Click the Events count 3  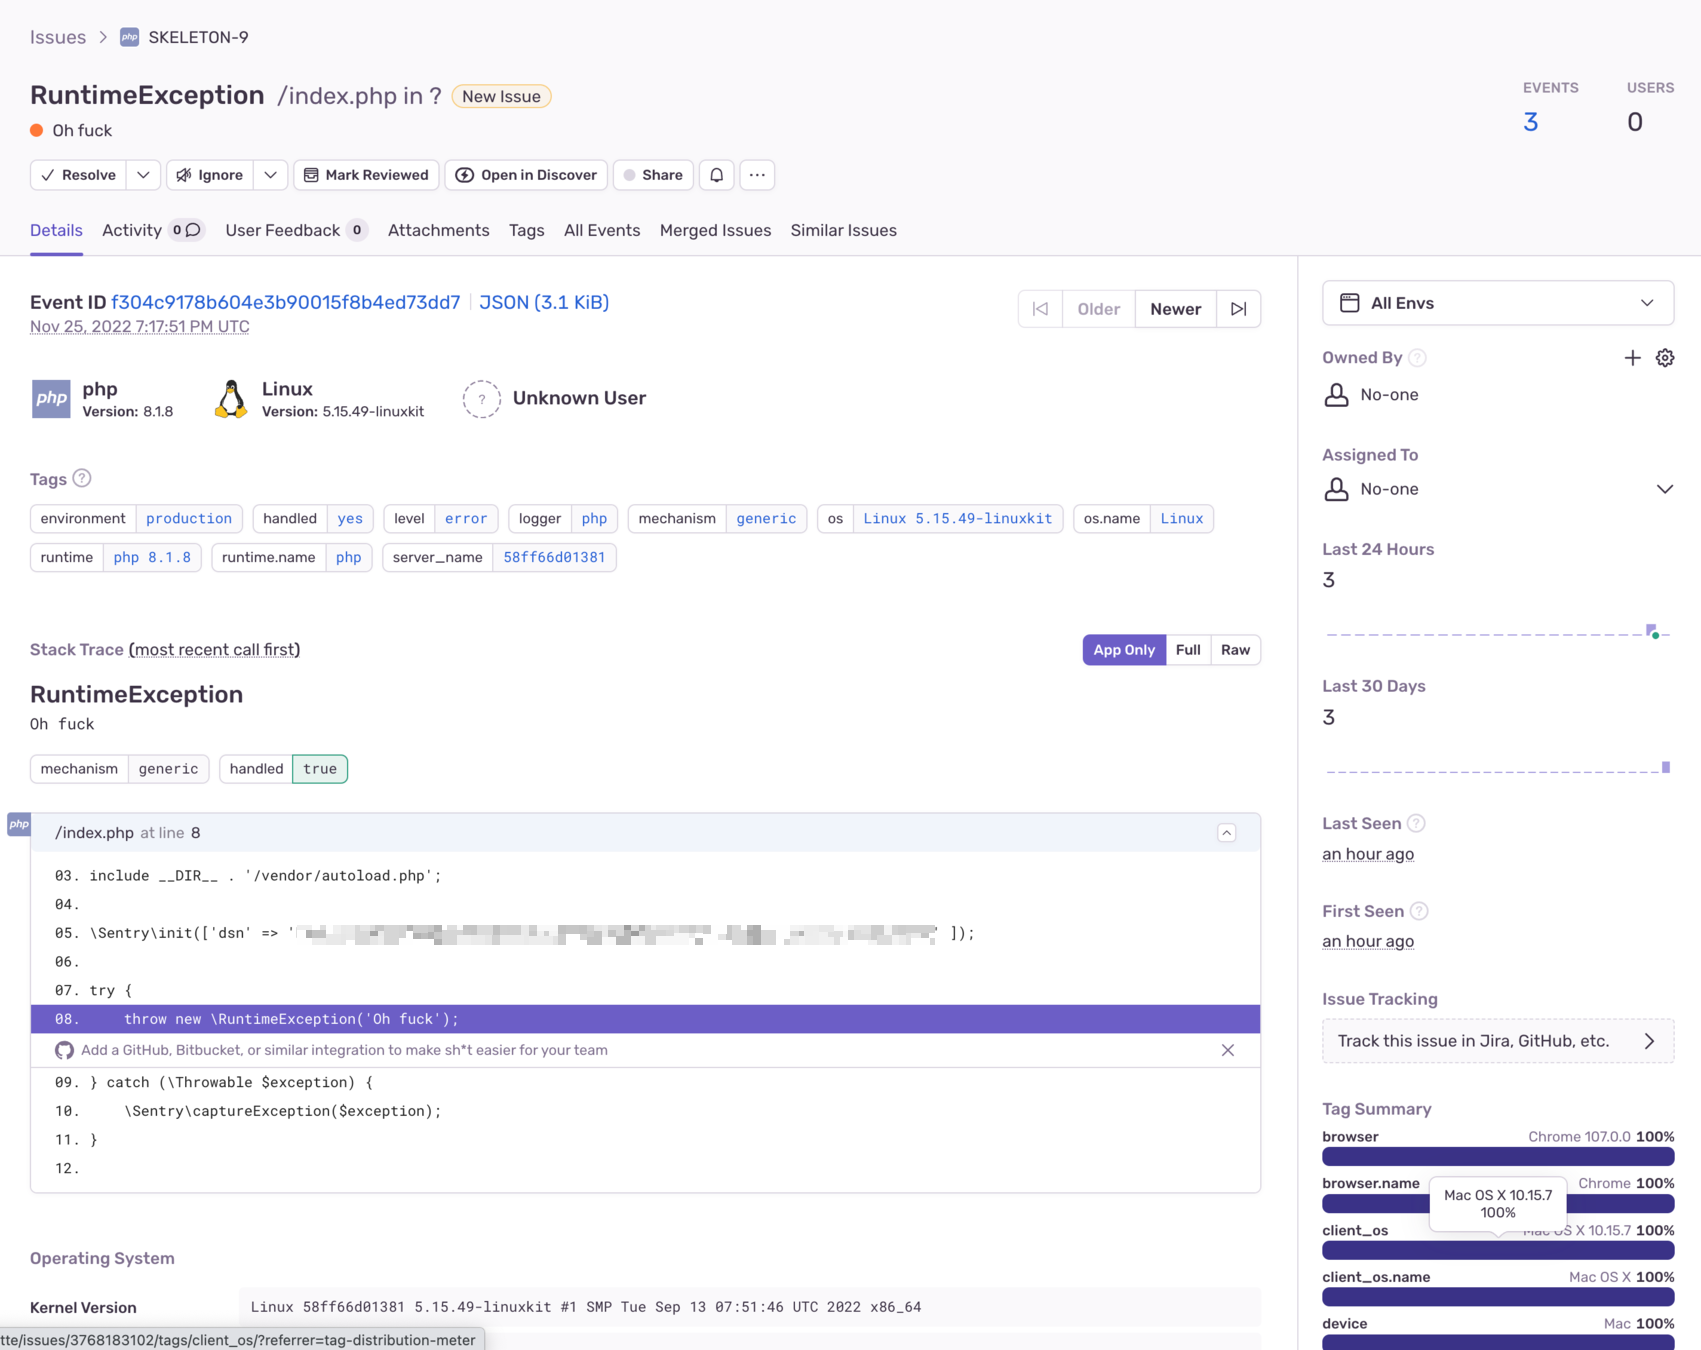1530,122
